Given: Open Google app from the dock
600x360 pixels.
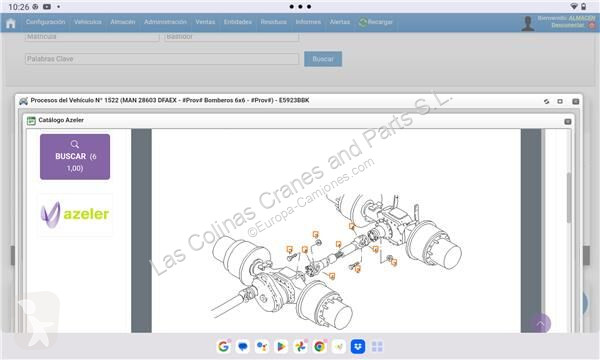Looking at the screenshot, I should pyautogui.click(x=223, y=347).
